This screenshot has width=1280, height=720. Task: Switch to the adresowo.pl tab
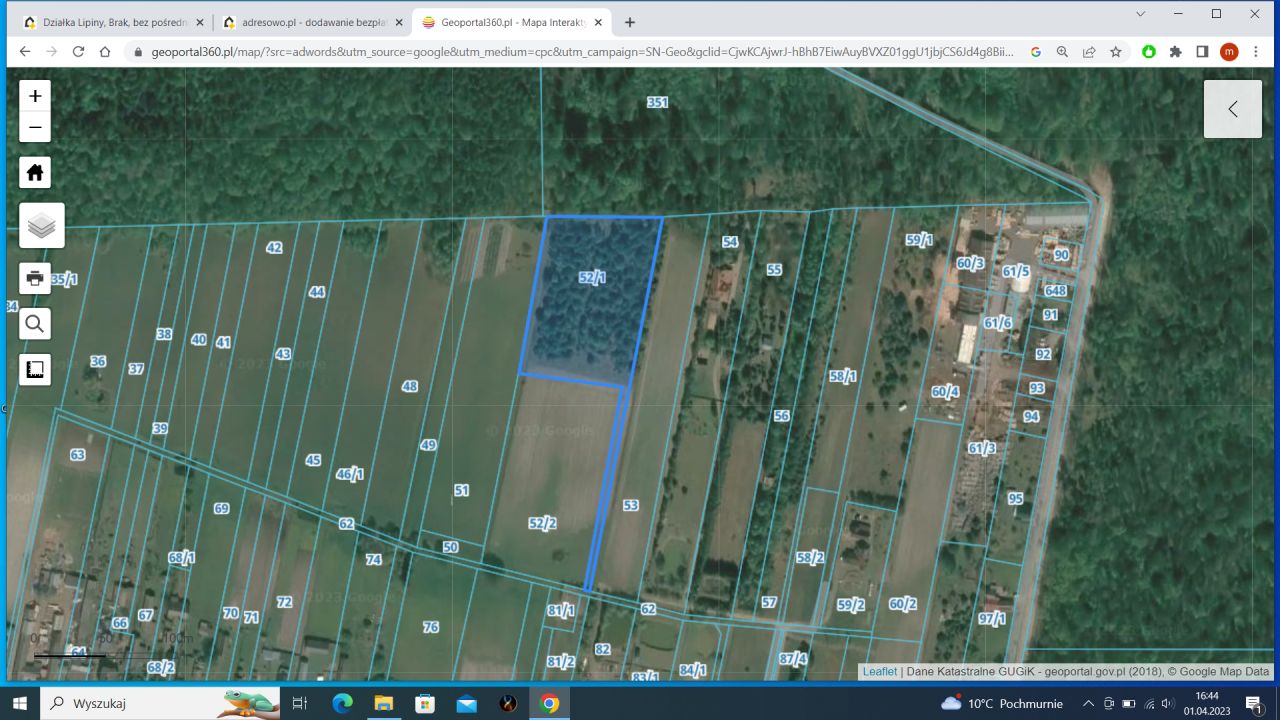[x=313, y=22]
